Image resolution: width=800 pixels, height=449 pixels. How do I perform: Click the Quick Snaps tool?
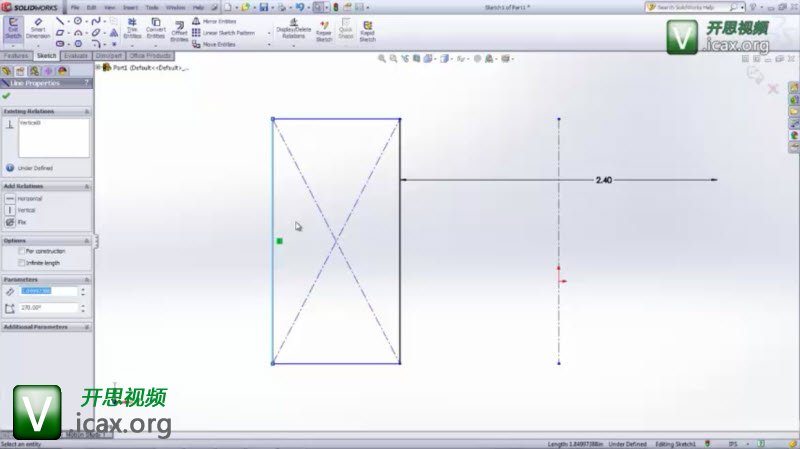coord(345,29)
